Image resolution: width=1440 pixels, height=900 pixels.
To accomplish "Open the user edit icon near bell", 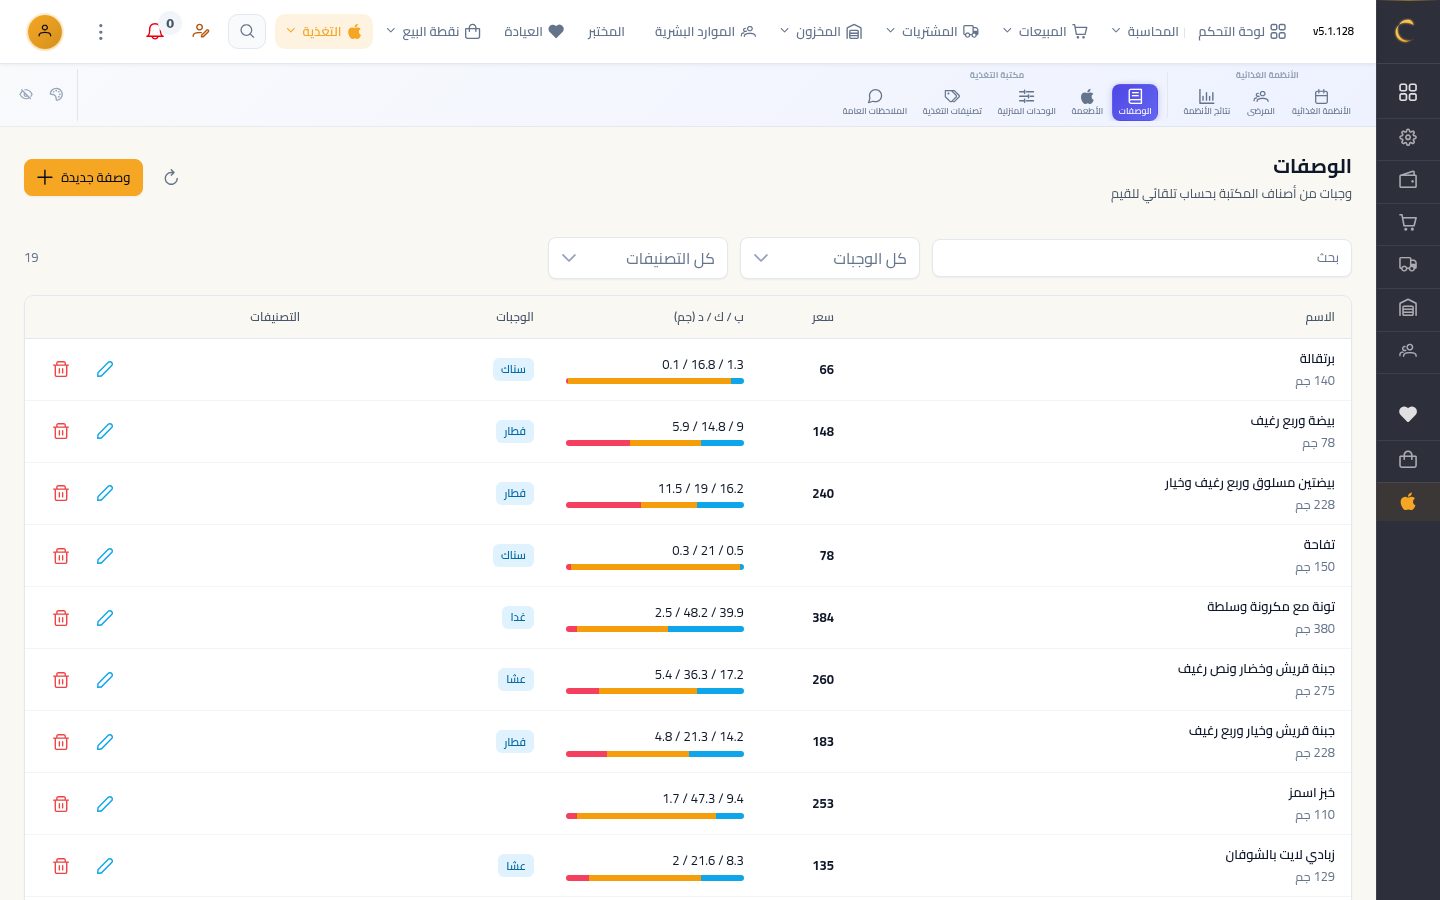I will pos(201,31).
